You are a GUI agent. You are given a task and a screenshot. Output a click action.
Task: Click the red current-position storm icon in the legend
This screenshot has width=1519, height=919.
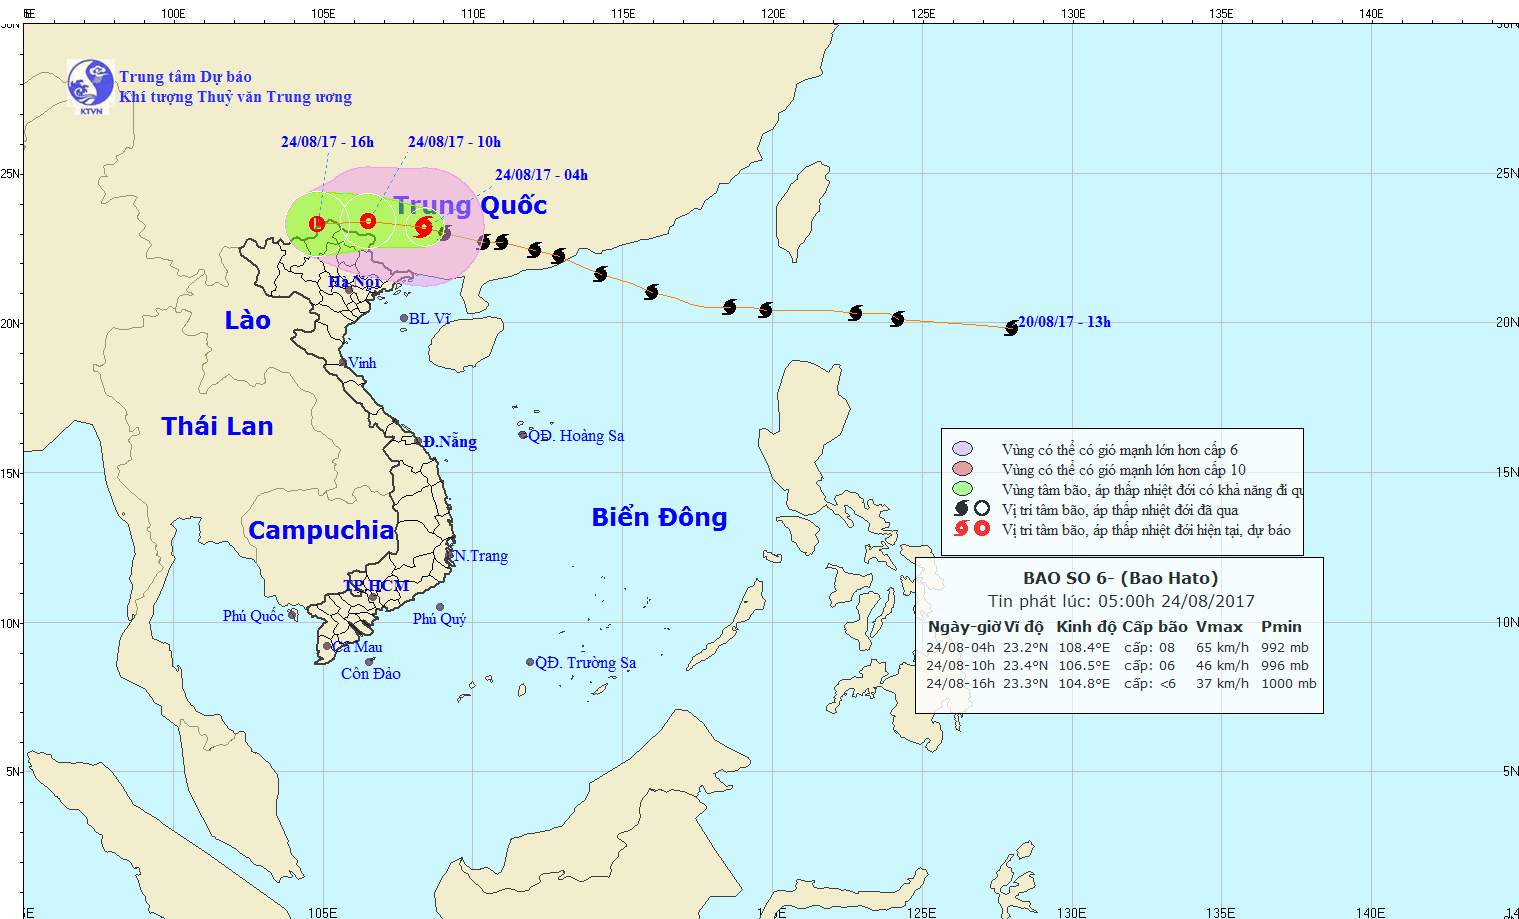(961, 528)
